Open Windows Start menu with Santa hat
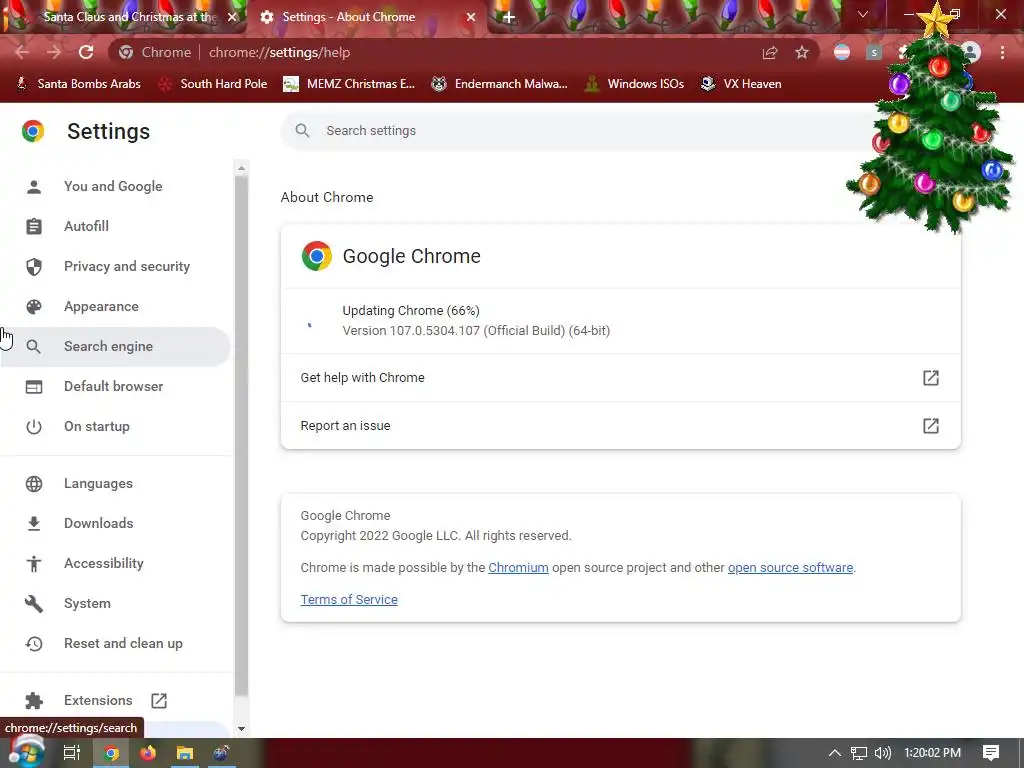The width and height of the screenshot is (1024, 768). (x=26, y=752)
